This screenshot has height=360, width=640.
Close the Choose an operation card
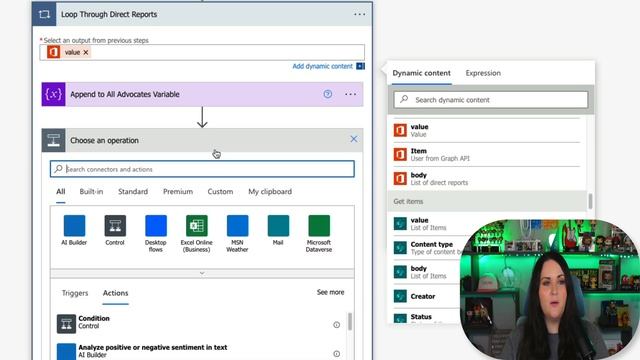tap(353, 139)
